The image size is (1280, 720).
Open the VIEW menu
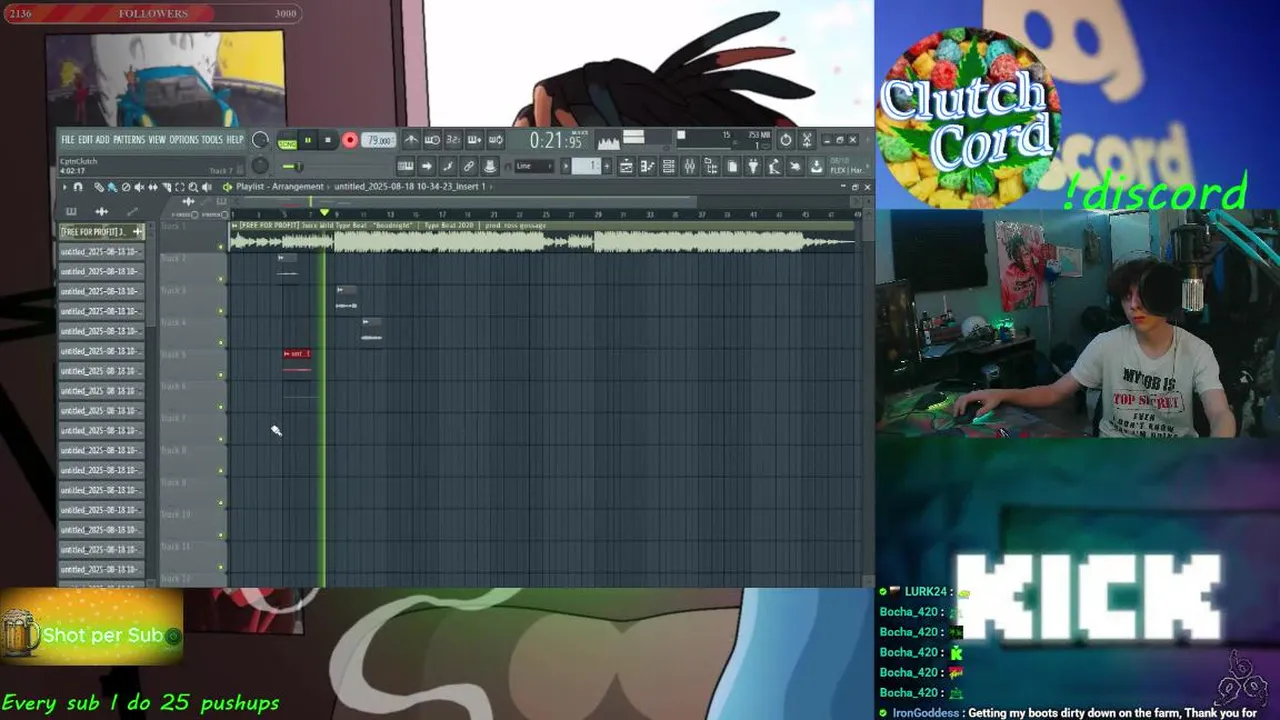157,140
